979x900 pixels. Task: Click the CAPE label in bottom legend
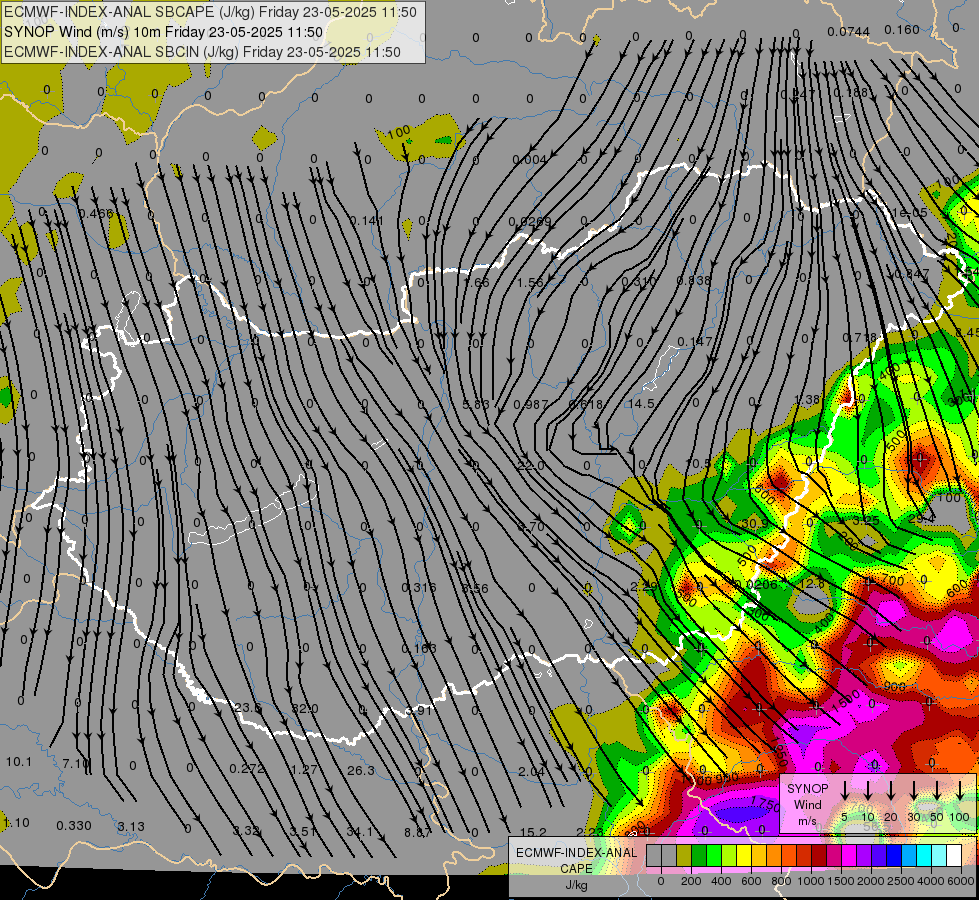point(576,869)
